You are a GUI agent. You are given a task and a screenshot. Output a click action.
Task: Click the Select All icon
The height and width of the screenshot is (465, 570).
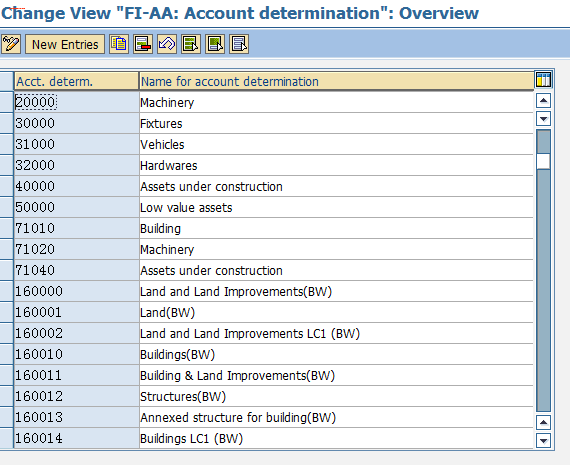coord(191,44)
